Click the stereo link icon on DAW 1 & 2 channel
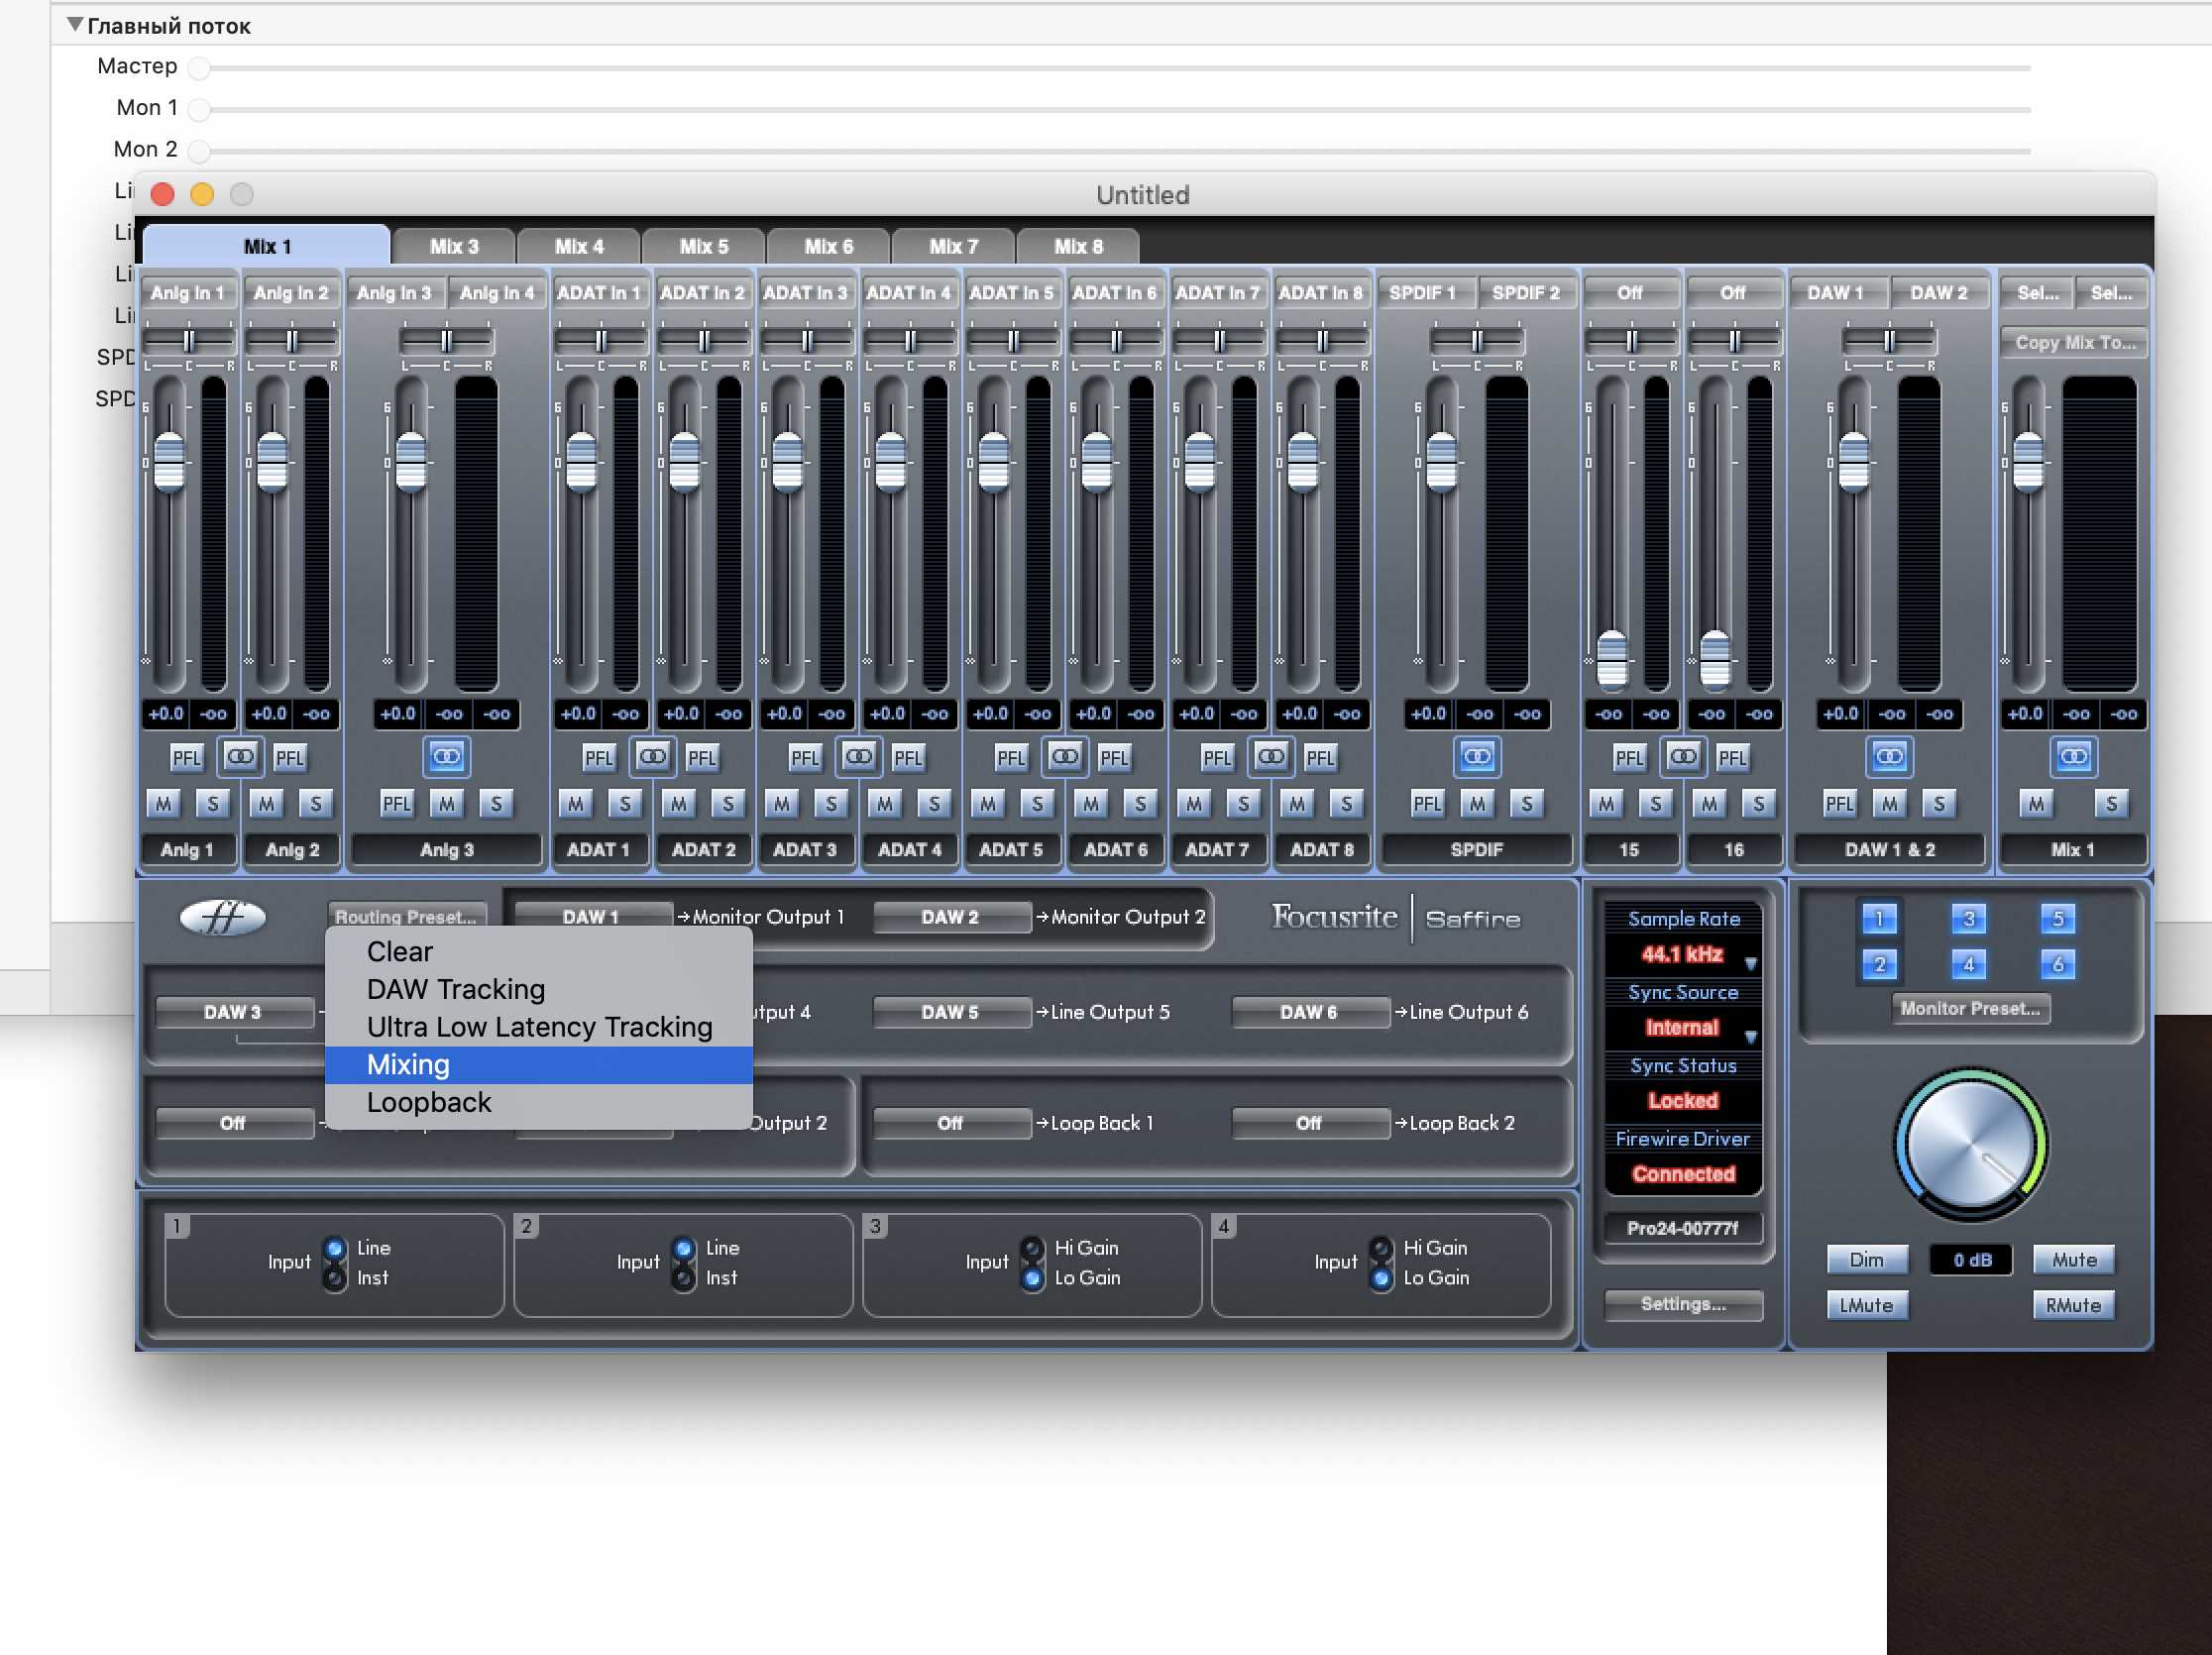The height and width of the screenshot is (1655, 2212). (1888, 757)
